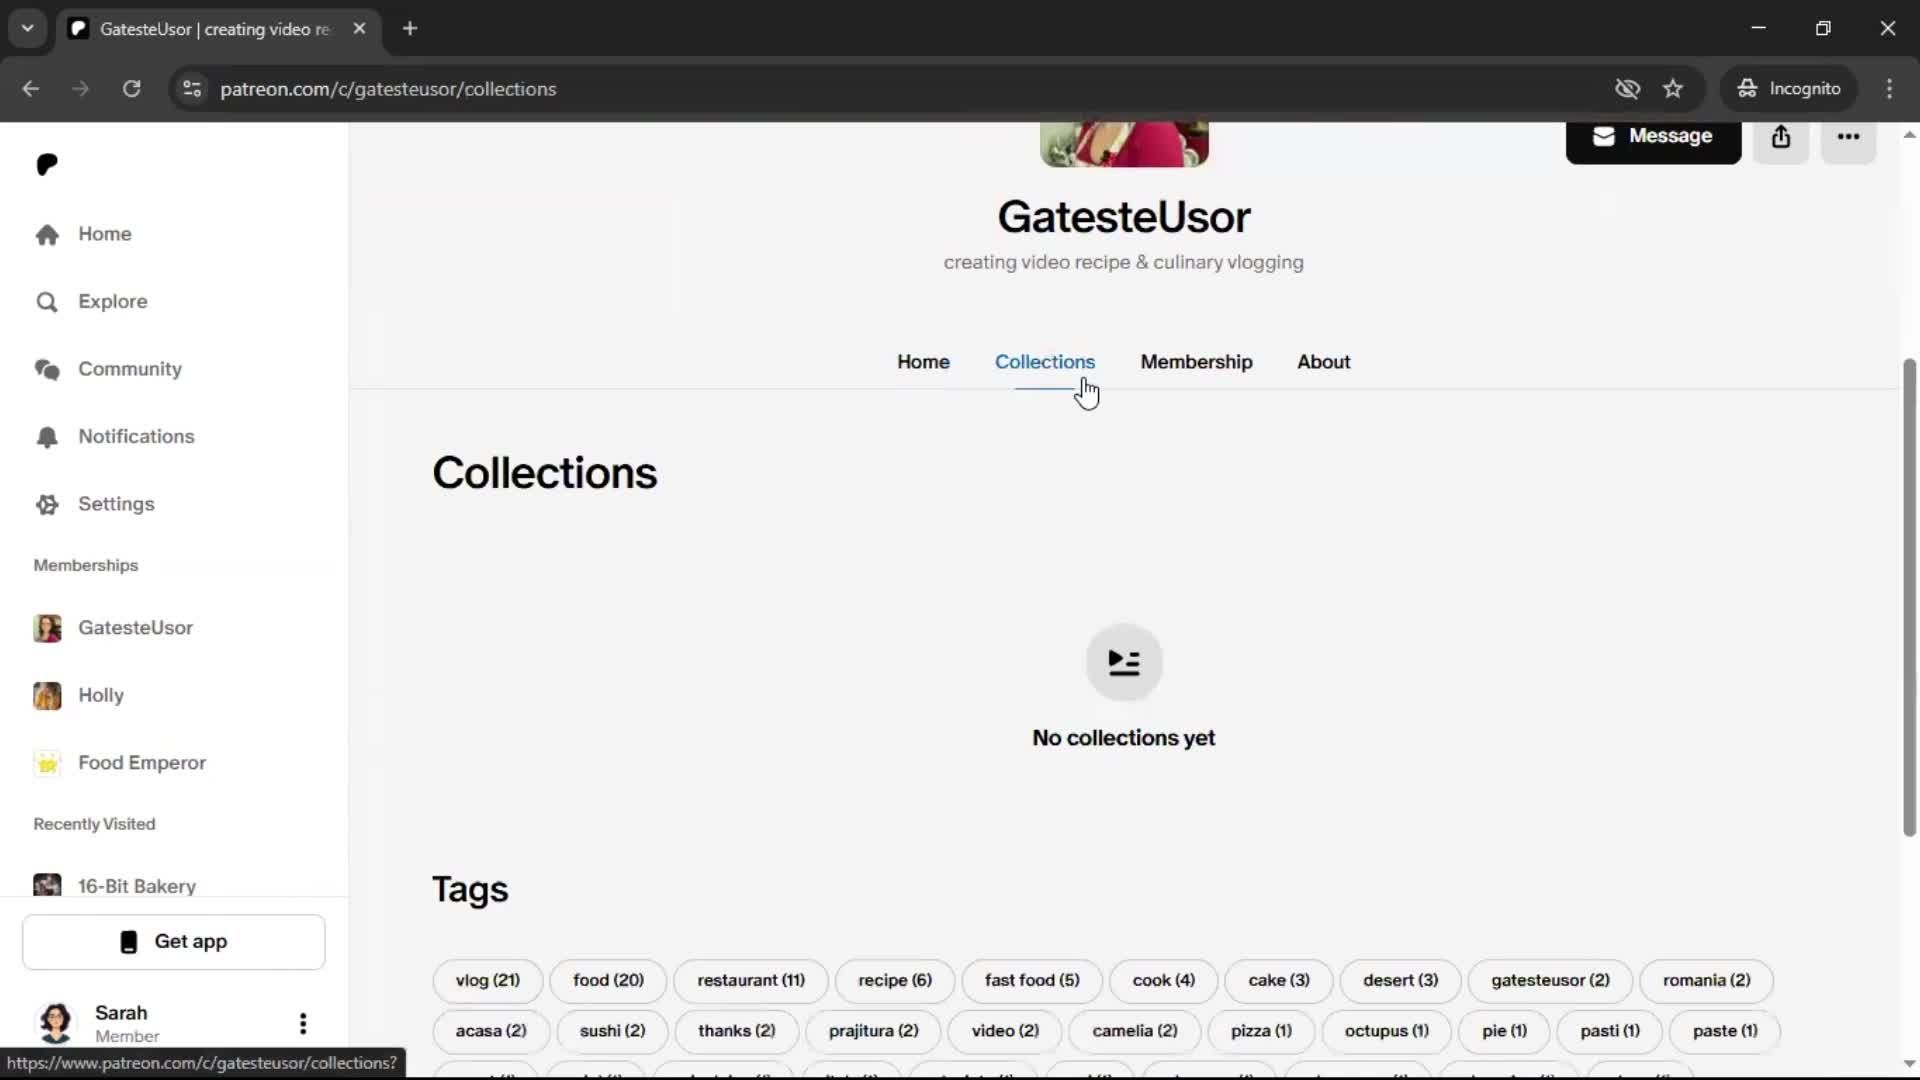This screenshot has width=1920, height=1080.
Task: Filter by vlog (21) tag
Action: point(488,981)
